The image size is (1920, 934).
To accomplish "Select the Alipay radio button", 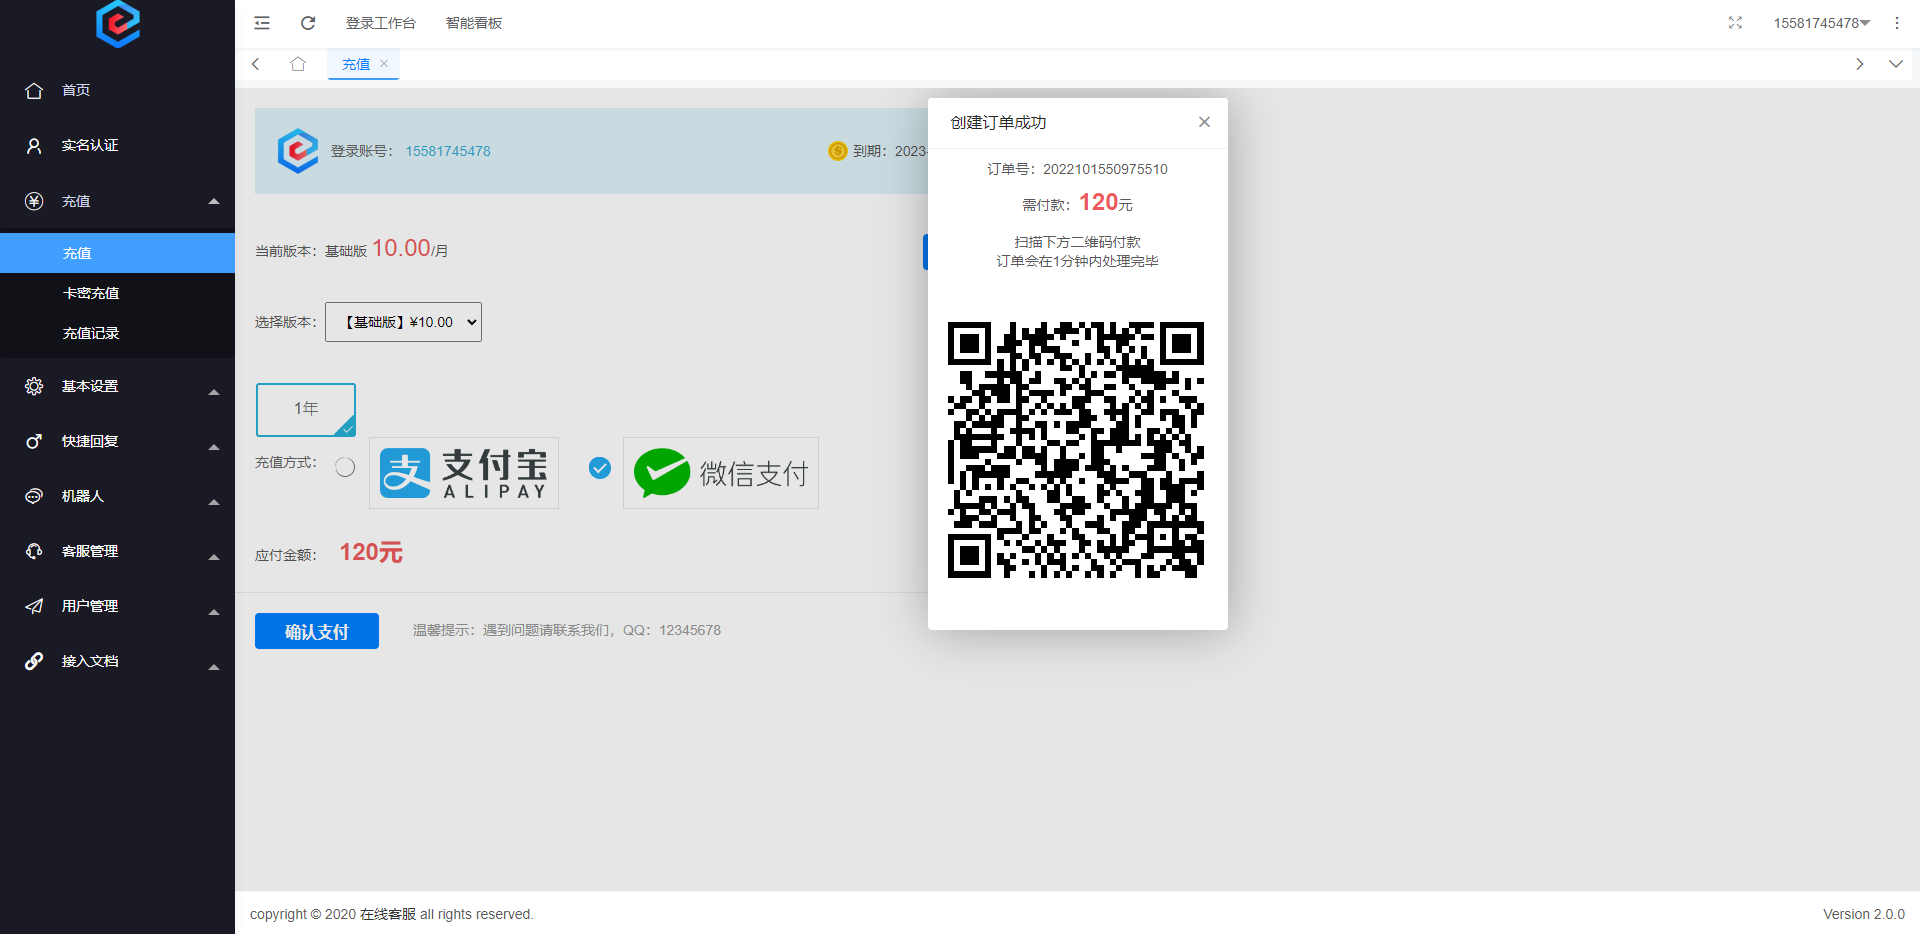I will [x=345, y=467].
